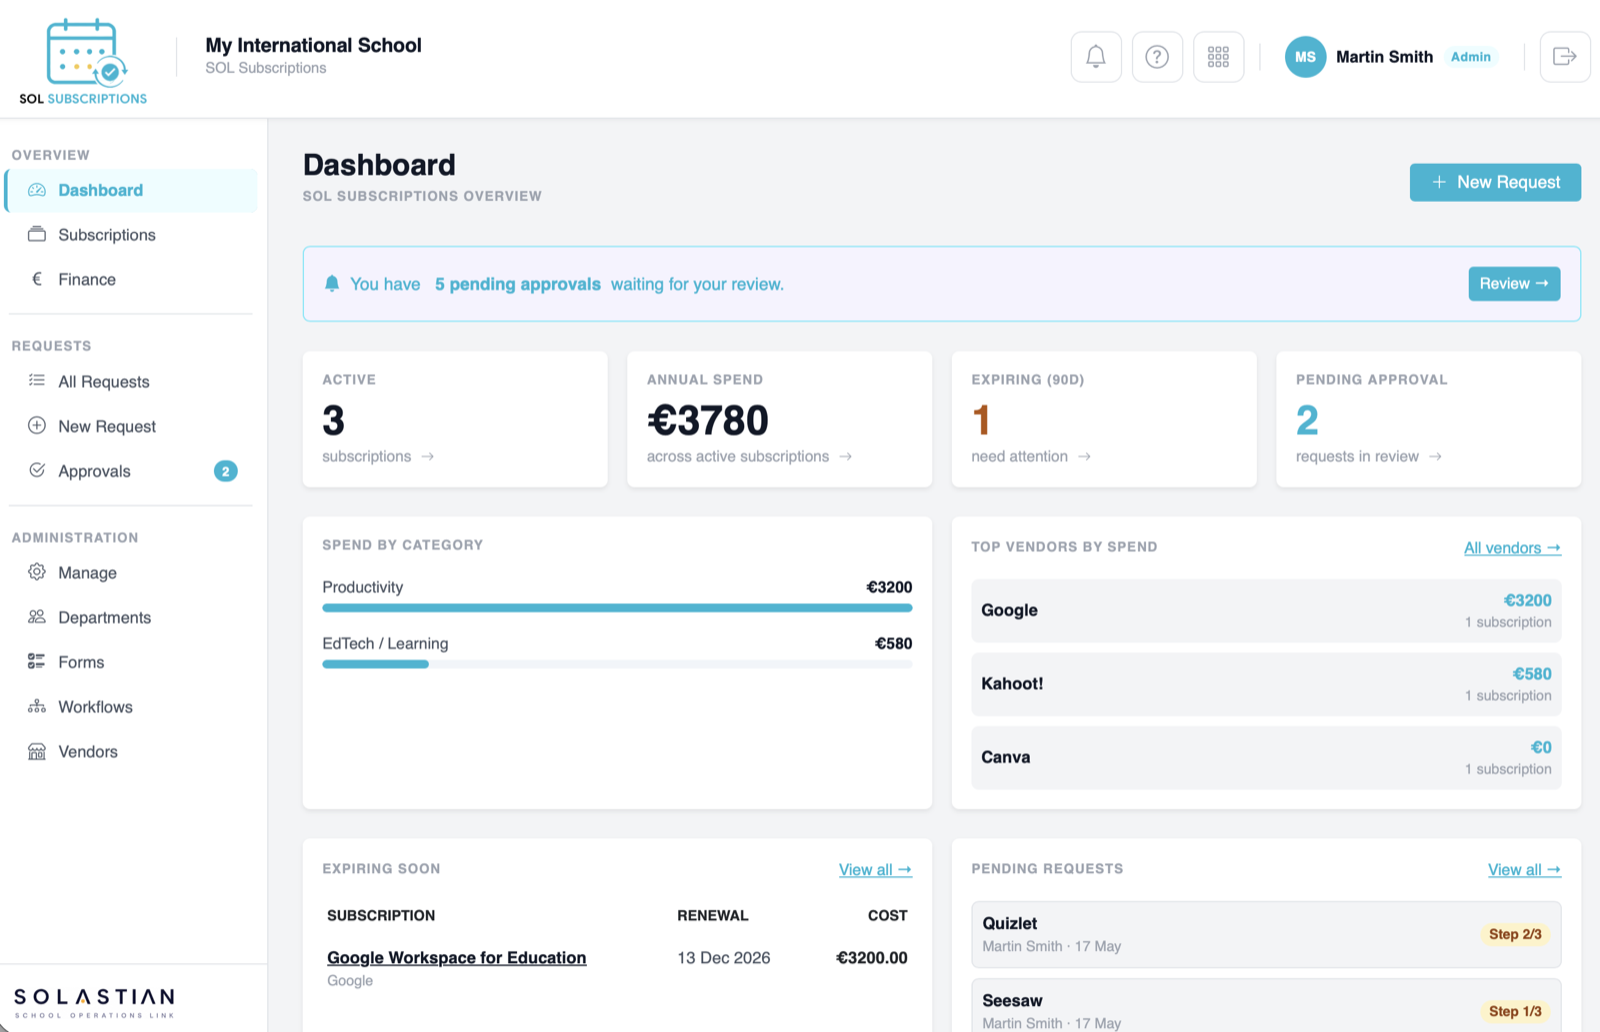1600x1032 pixels.
Task: Open Manage in Administration
Action: tap(131, 572)
